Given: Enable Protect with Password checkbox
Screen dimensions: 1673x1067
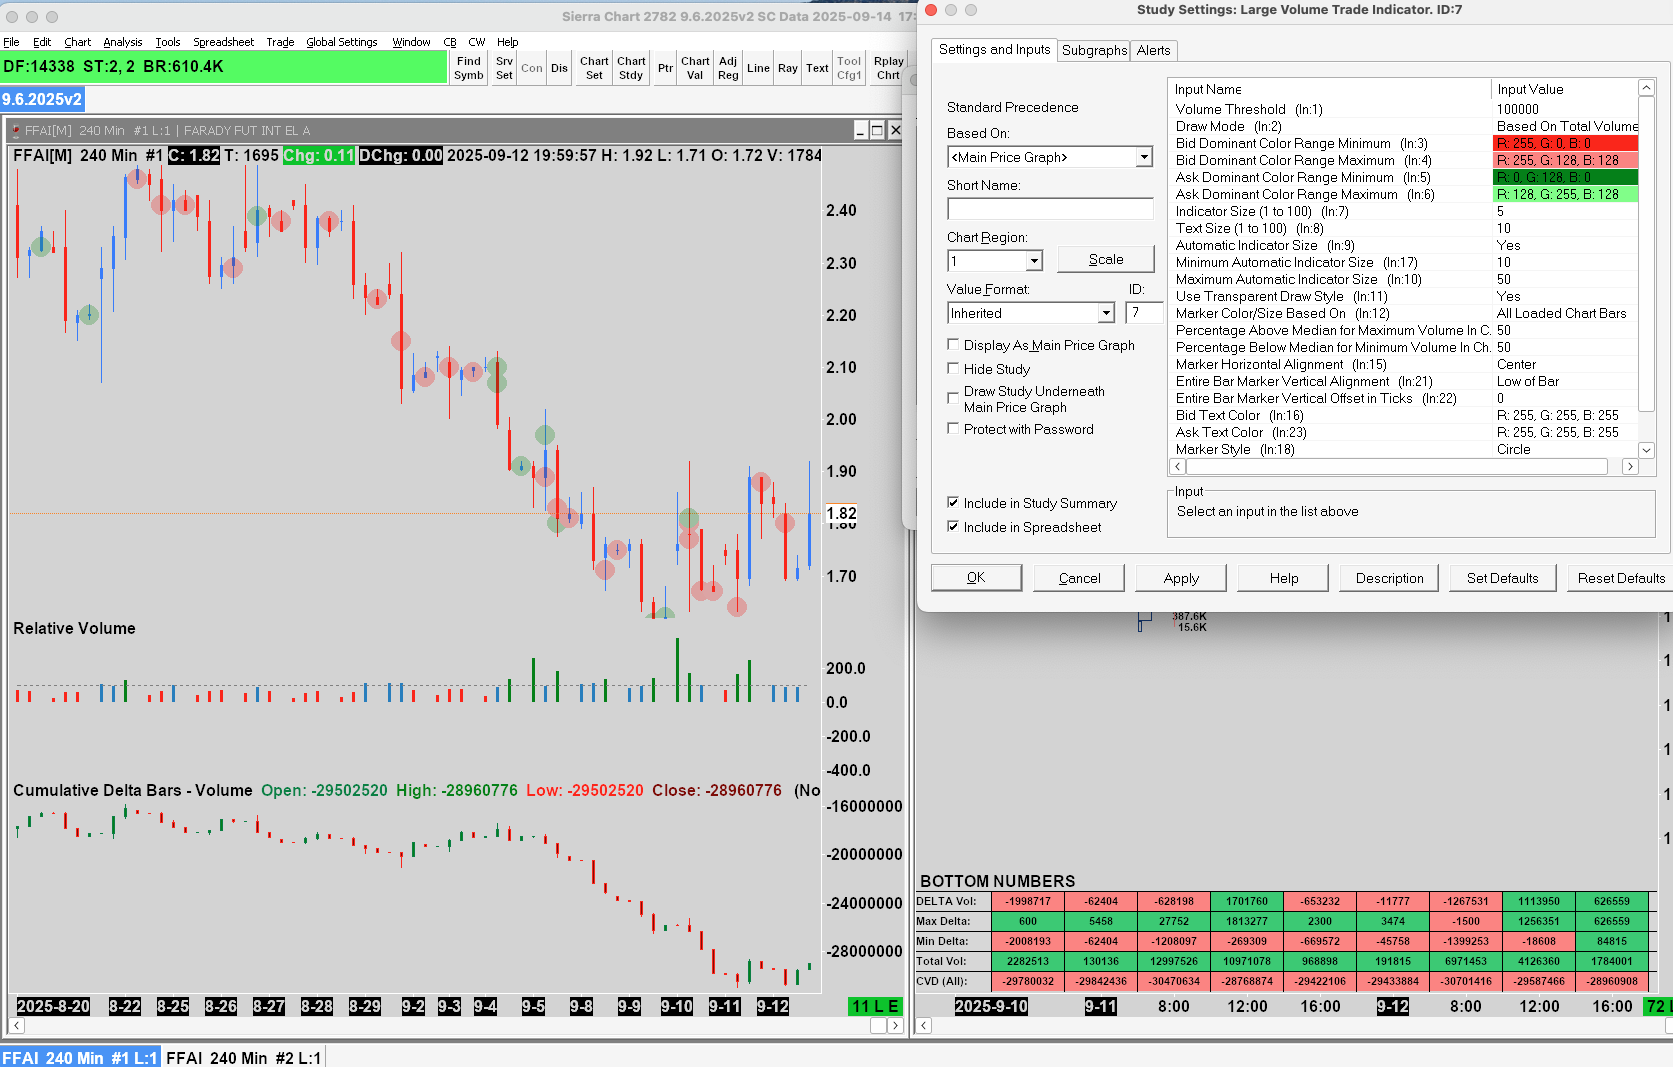Looking at the screenshot, I should 953,428.
